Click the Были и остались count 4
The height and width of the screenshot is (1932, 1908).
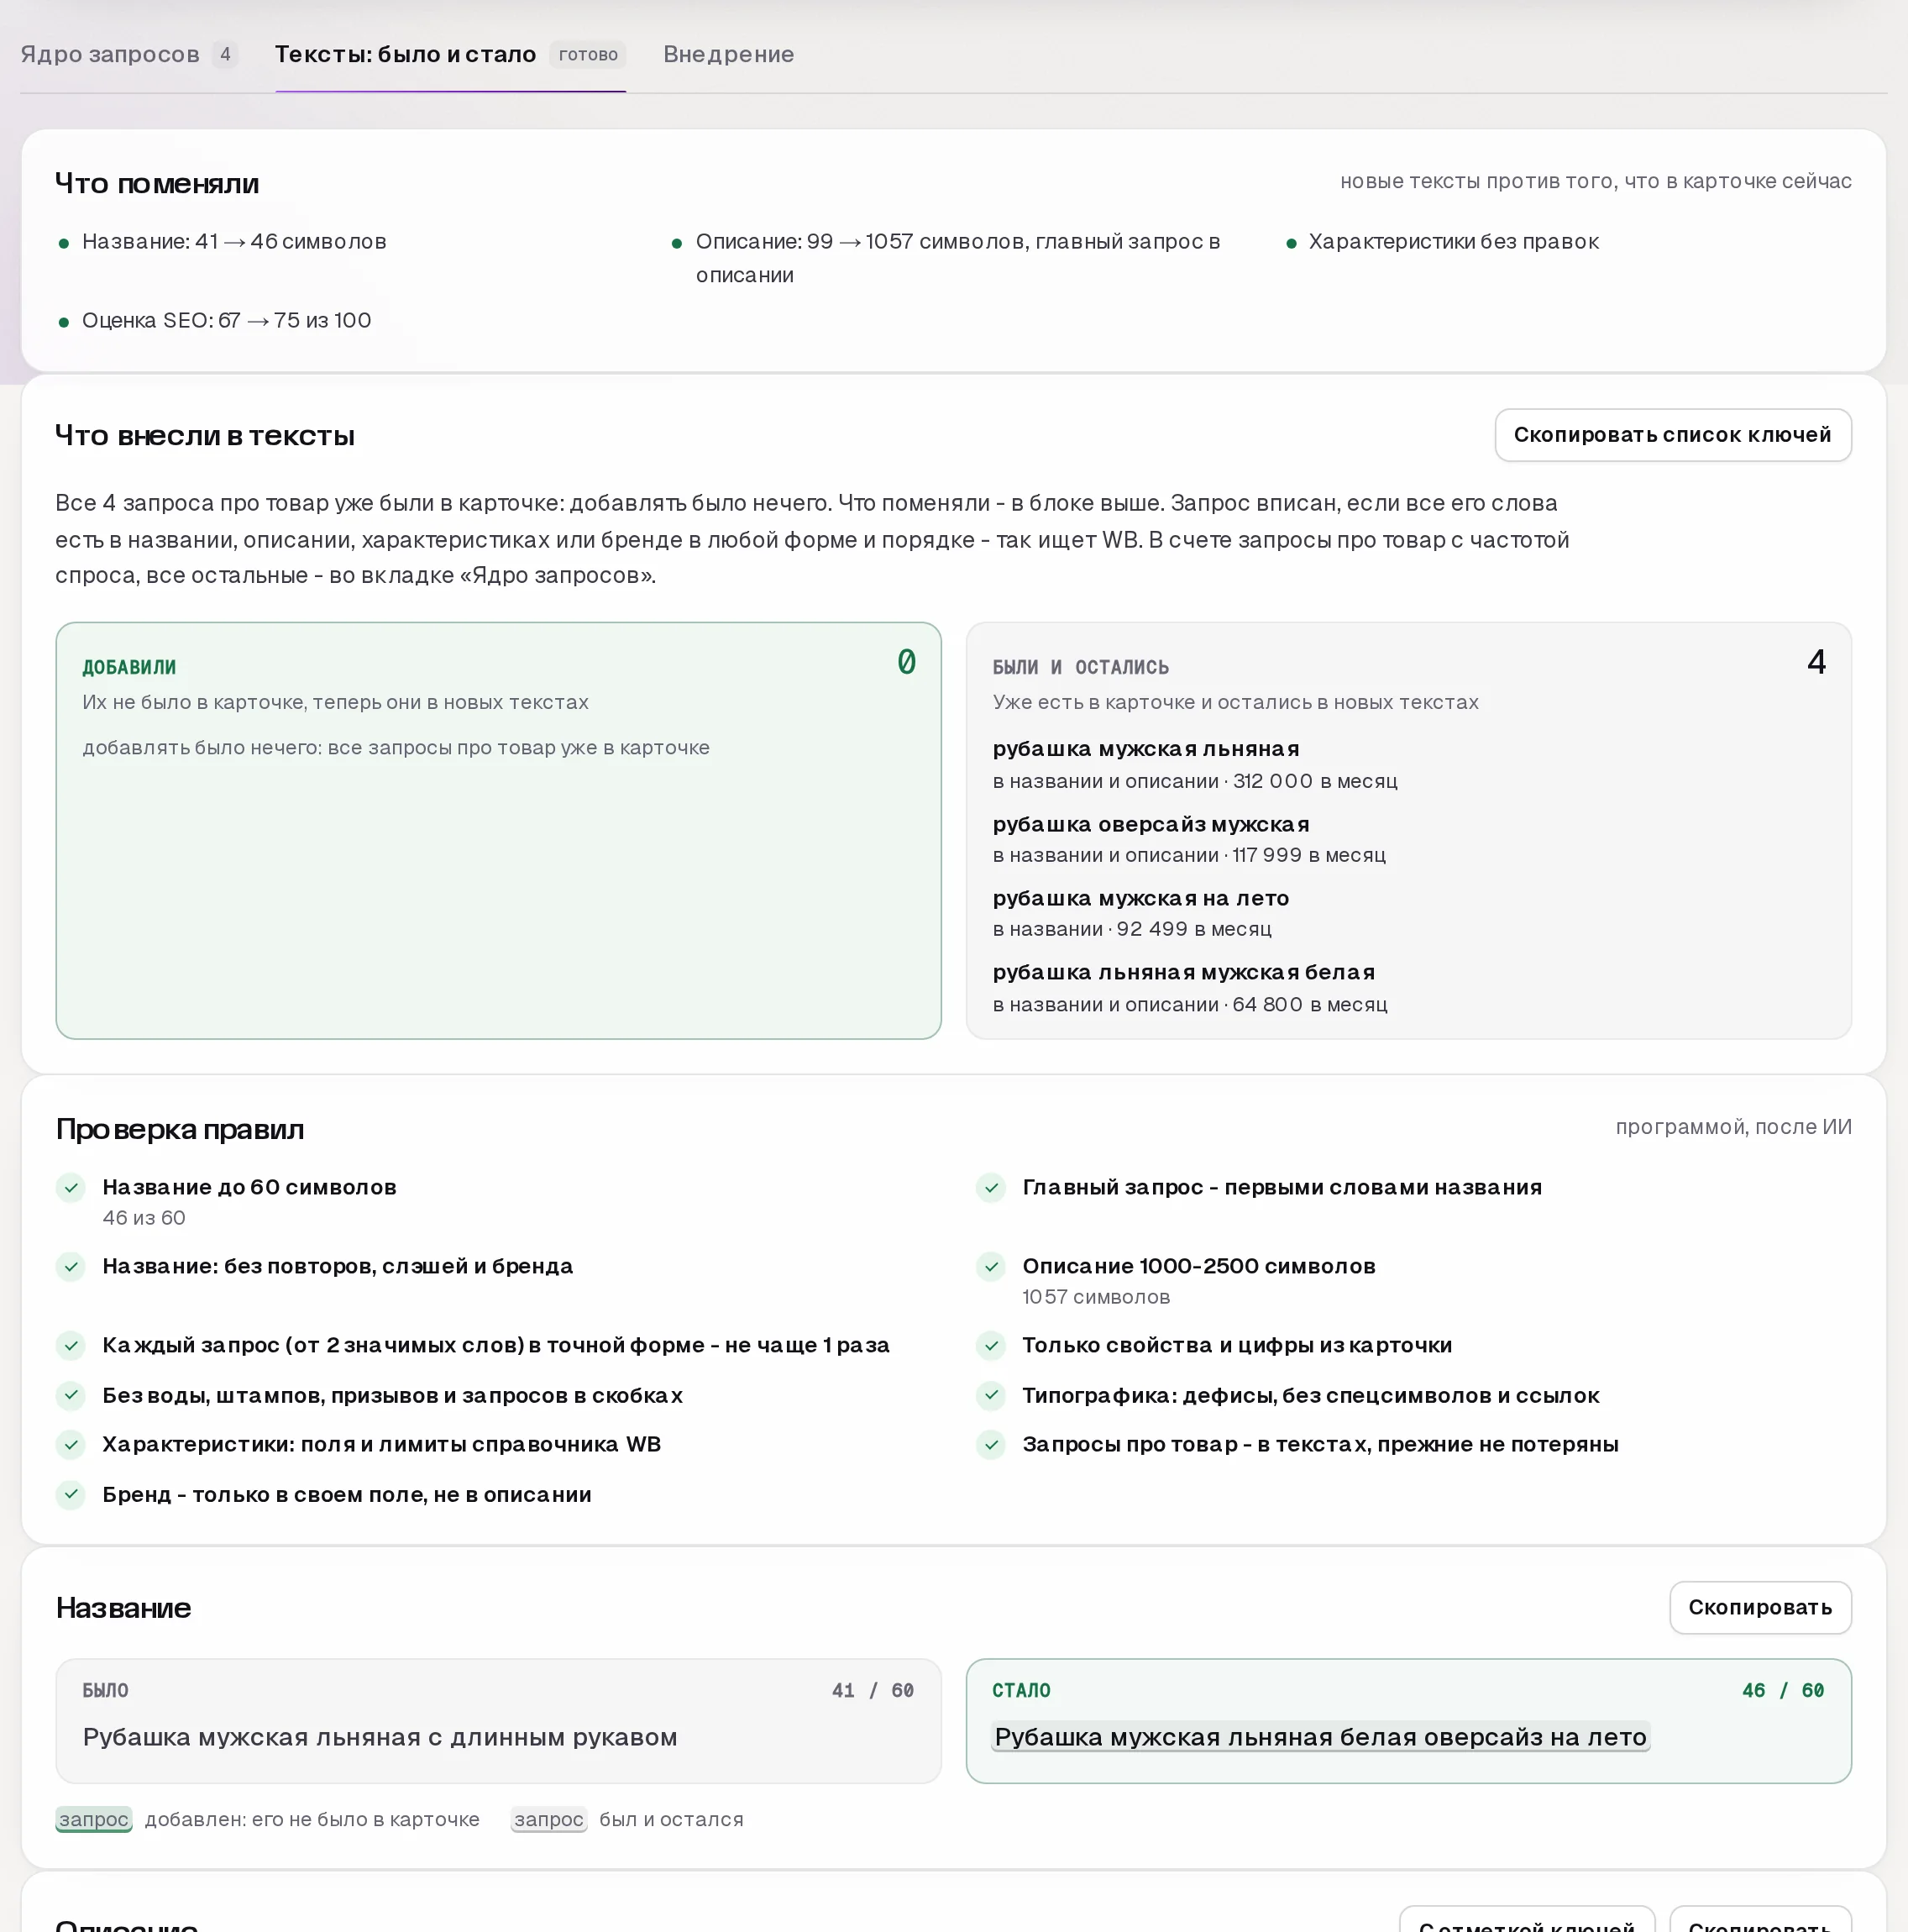pyautogui.click(x=1816, y=662)
